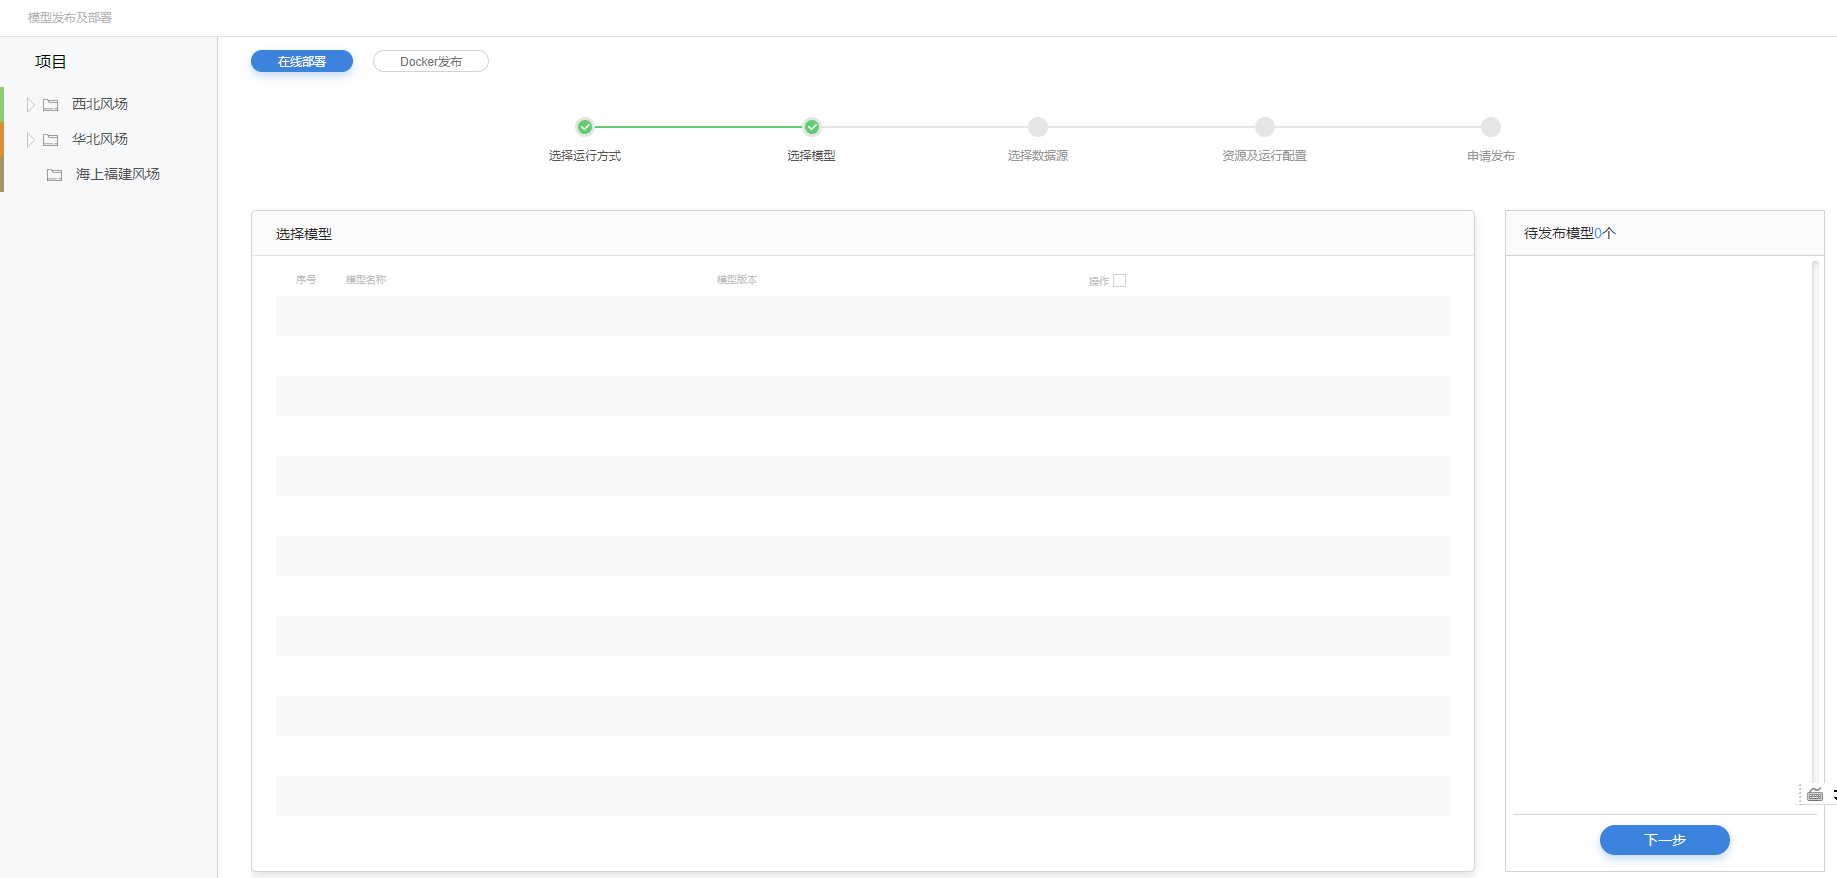Select 海上福建风场 project
This screenshot has height=878, width=1837.
coord(118,174)
